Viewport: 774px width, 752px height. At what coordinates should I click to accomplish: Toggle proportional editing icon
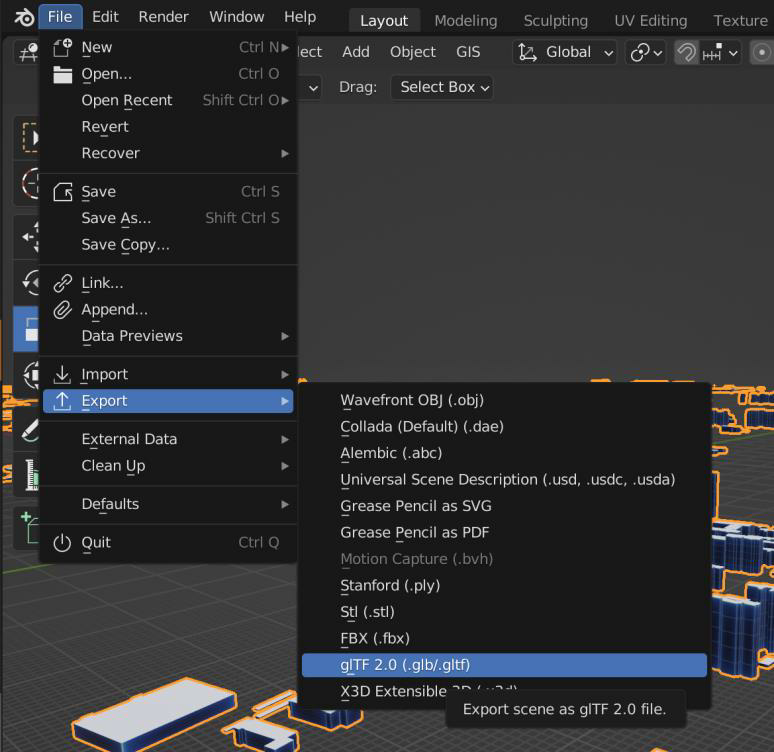click(x=761, y=52)
